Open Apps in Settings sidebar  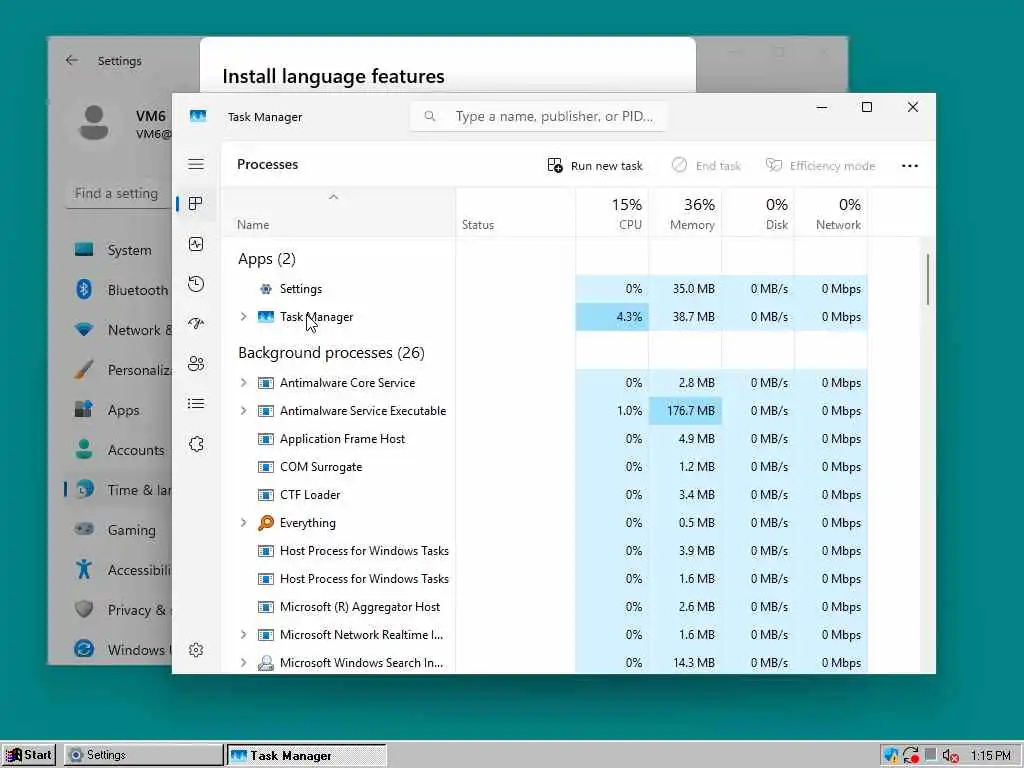point(118,410)
